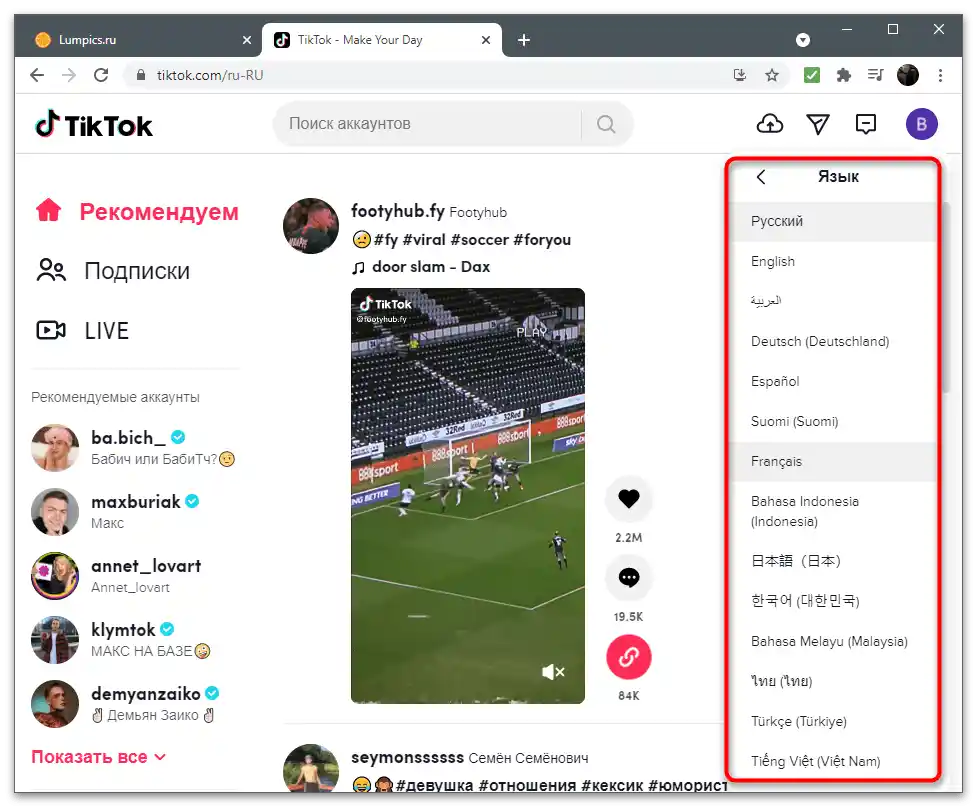The height and width of the screenshot is (807, 977).
Task: Click the search magnifier icon
Action: coord(606,124)
